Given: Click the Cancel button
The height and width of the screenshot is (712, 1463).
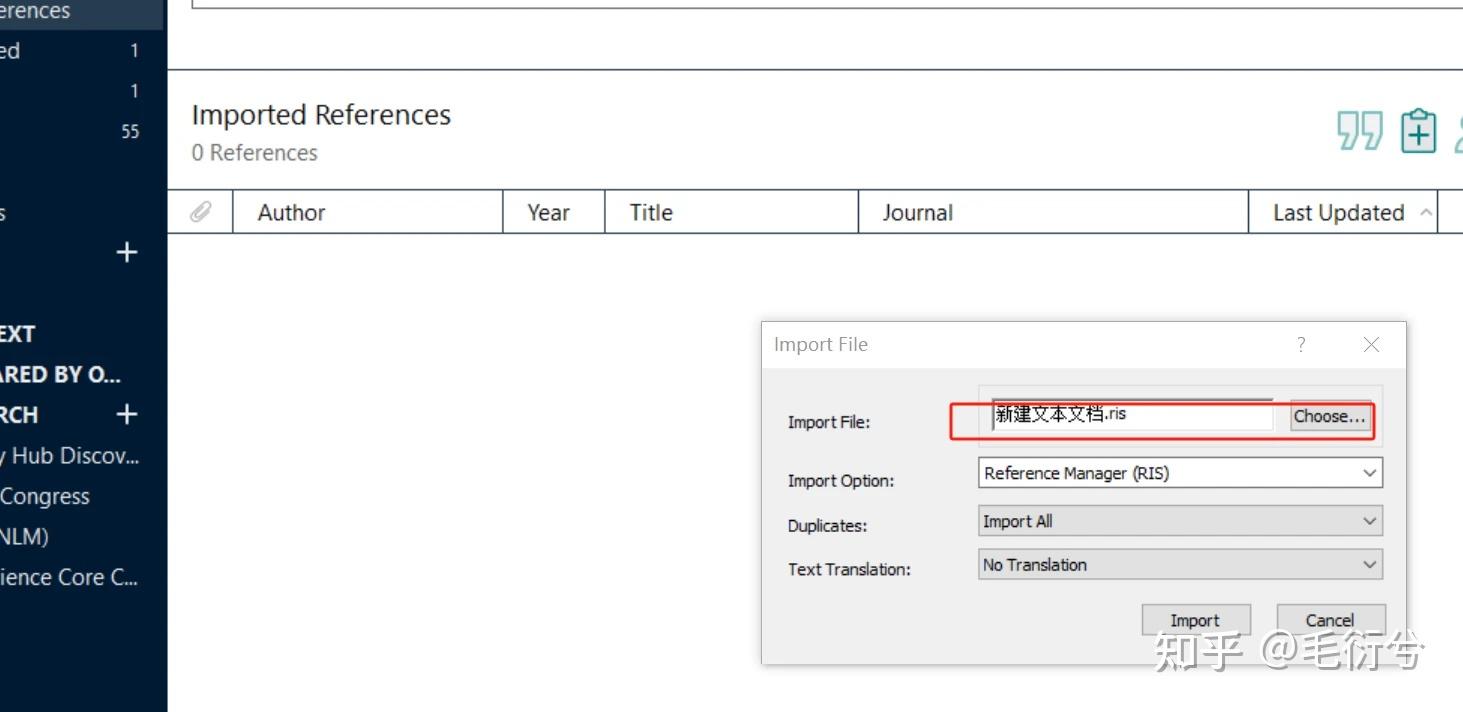Looking at the screenshot, I should 1330,620.
